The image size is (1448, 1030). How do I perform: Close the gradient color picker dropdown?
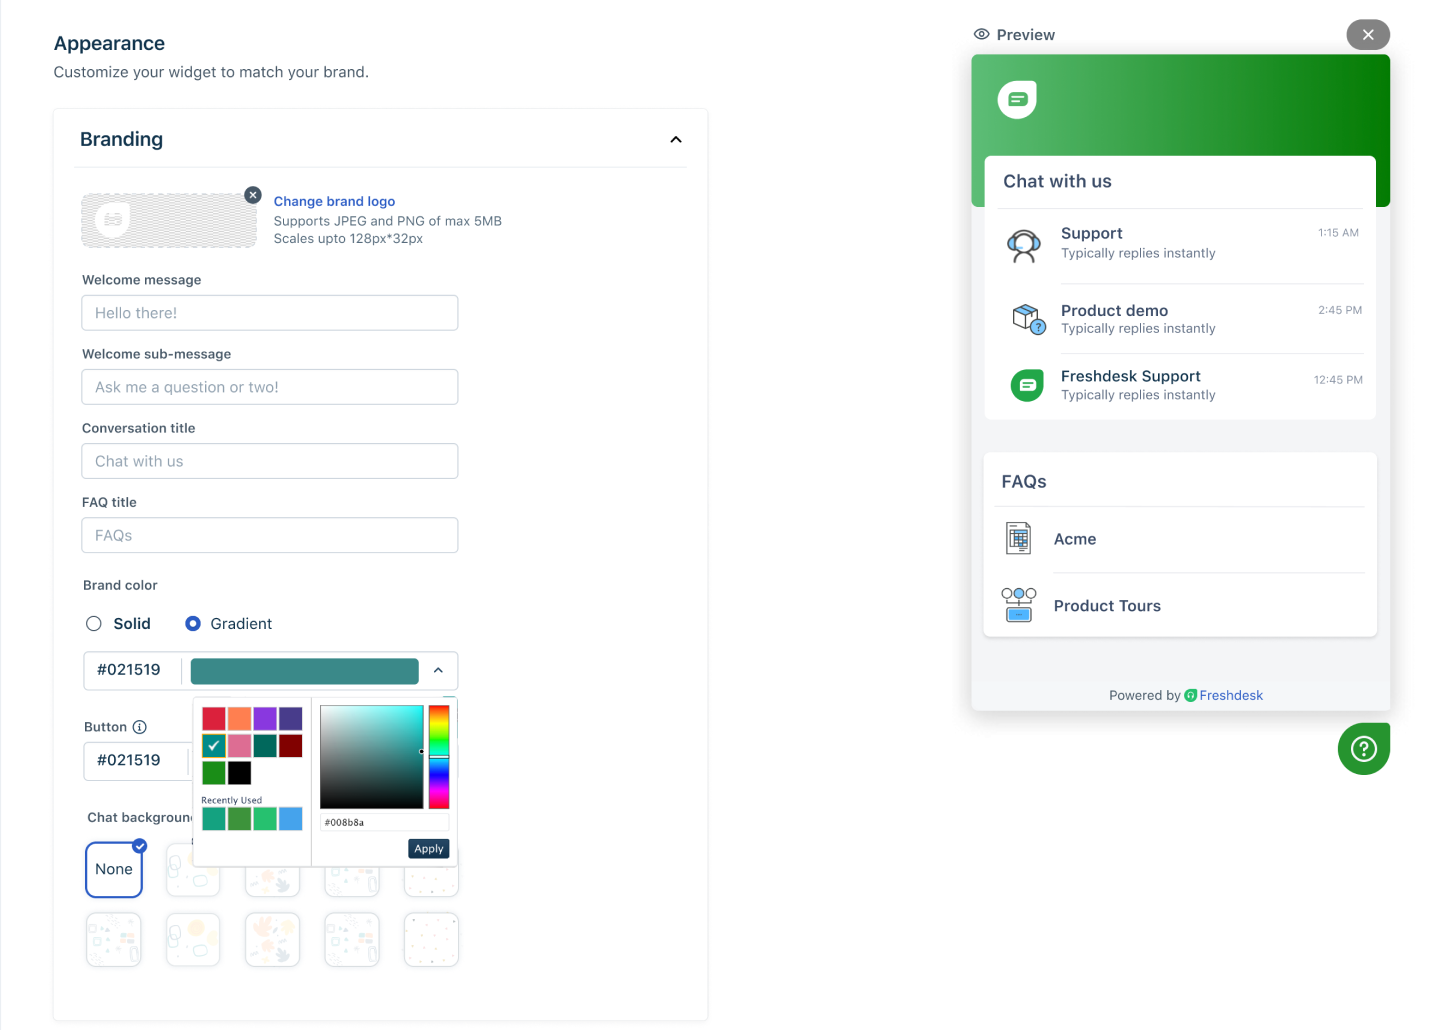click(x=438, y=670)
